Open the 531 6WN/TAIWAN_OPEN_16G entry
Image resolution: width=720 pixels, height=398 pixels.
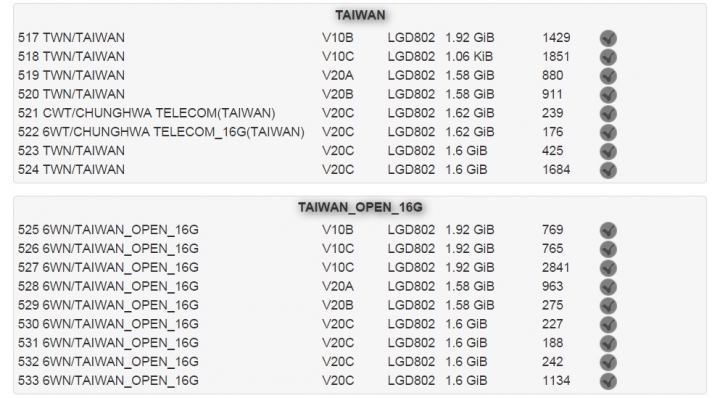tap(108, 343)
